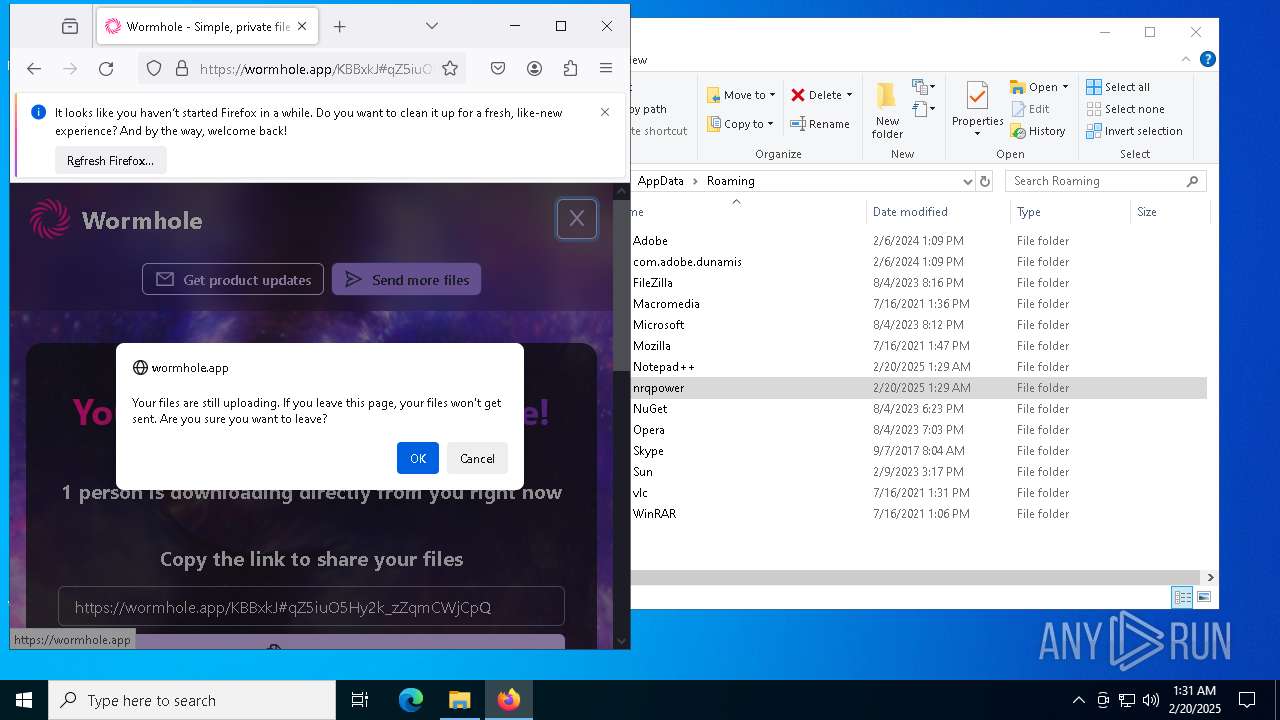
Task: Click Invert selection in Explorer
Action: [1134, 131]
